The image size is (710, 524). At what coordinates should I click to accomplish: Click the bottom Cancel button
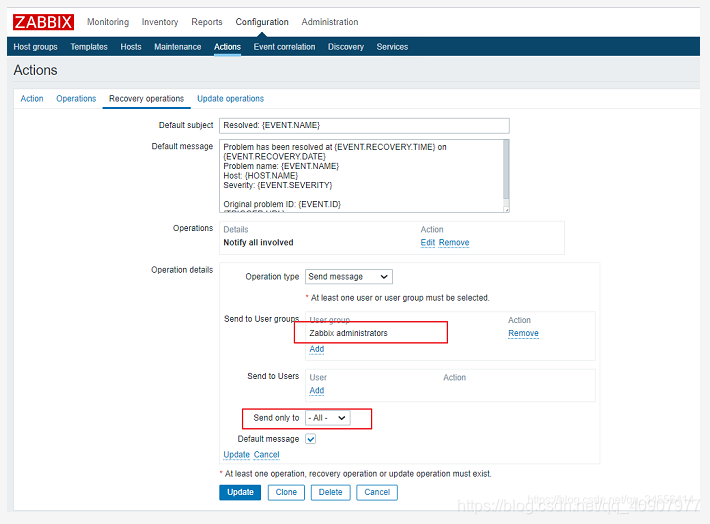click(377, 492)
